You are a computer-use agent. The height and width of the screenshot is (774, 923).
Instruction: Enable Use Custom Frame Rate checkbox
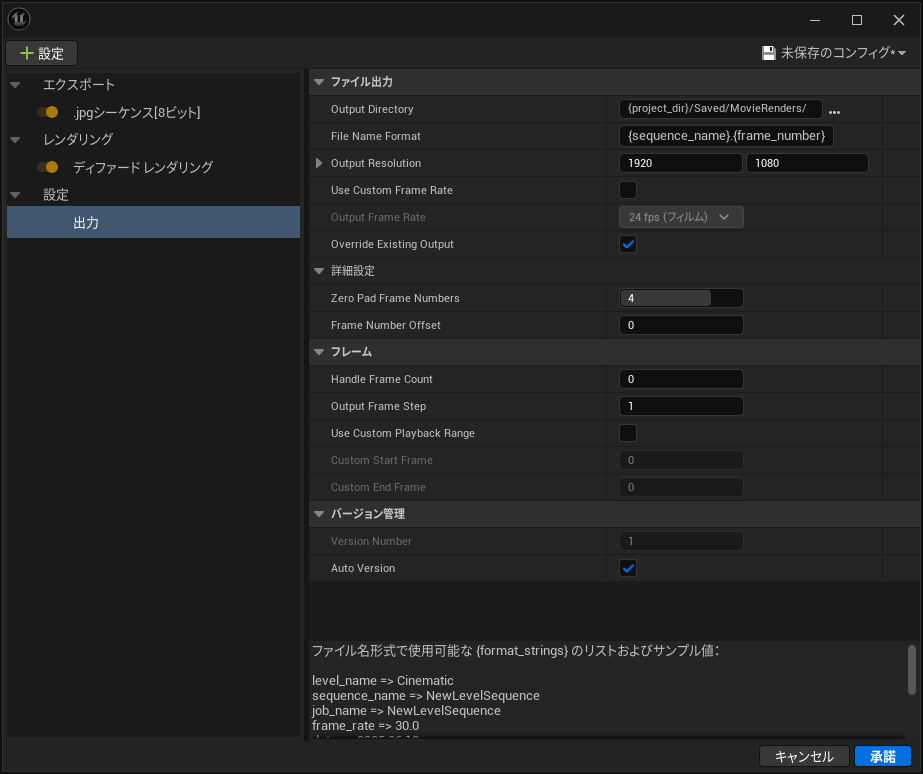point(628,190)
